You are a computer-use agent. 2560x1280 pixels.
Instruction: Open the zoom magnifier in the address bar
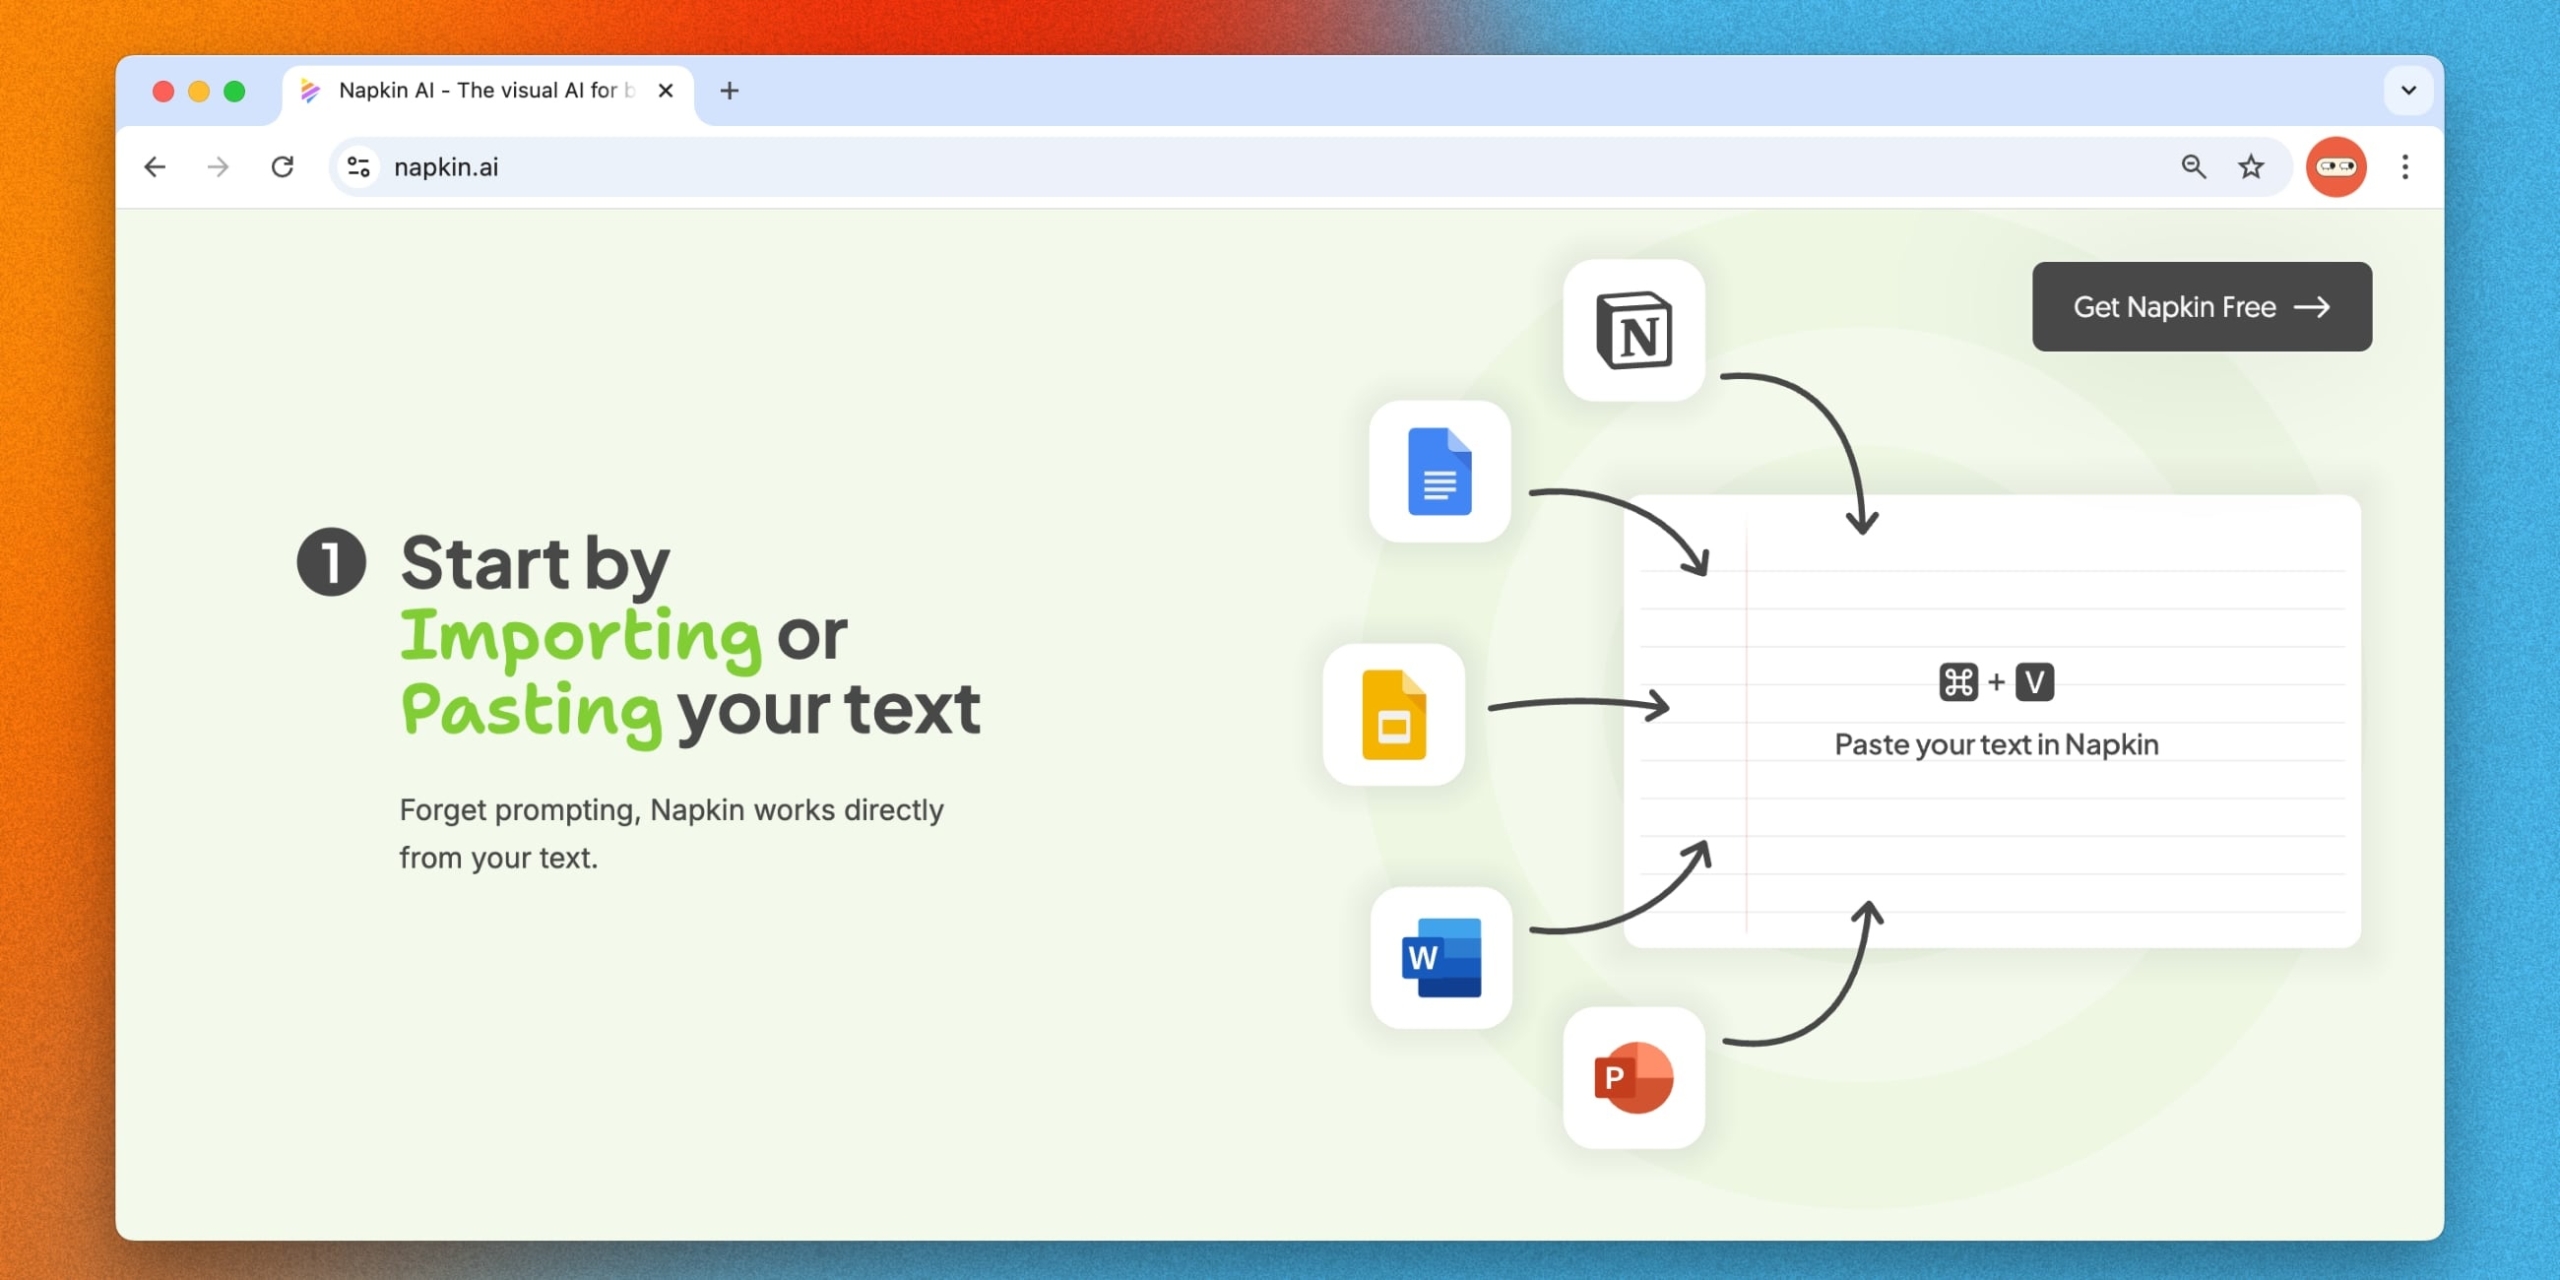tap(2193, 167)
